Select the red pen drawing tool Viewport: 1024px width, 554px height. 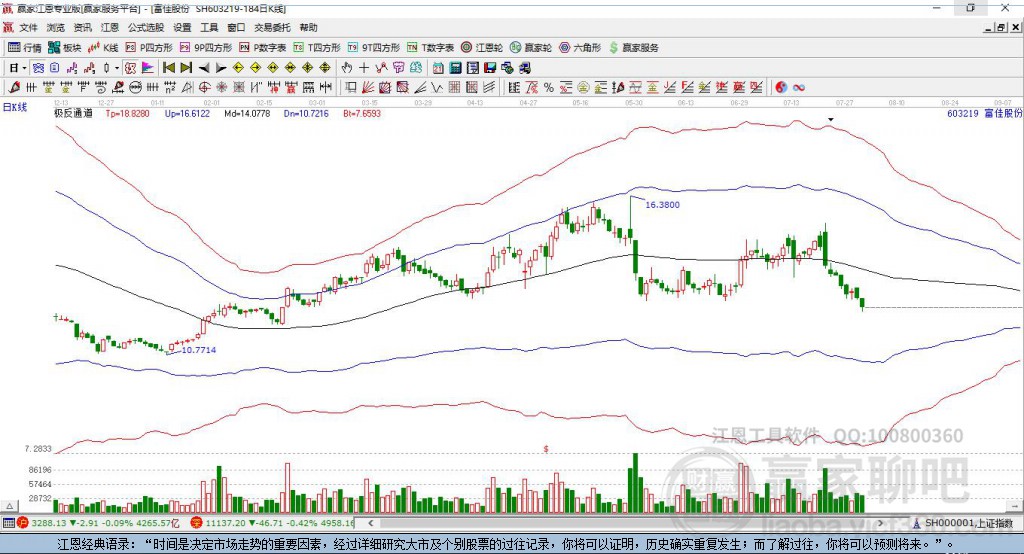pyautogui.click(x=14, y=88)
